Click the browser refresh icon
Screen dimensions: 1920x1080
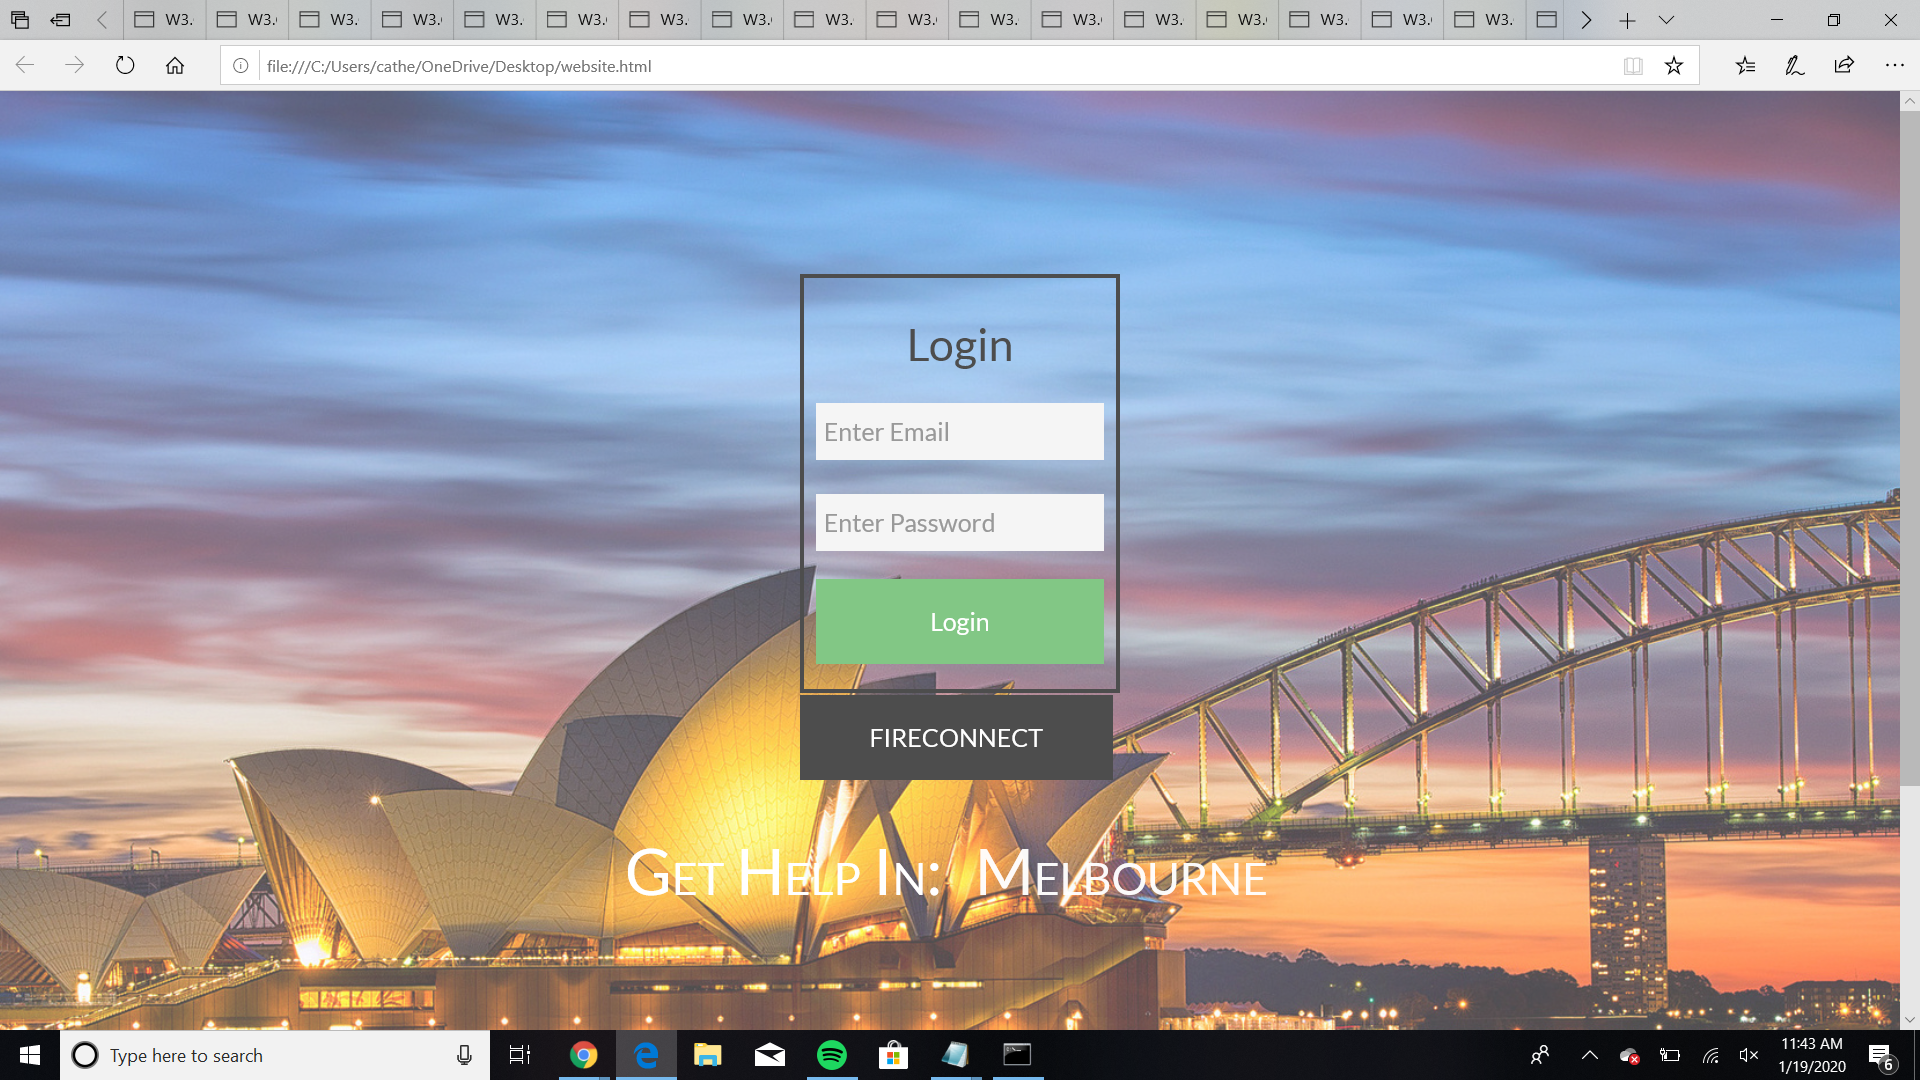click(x=125, y=66)
